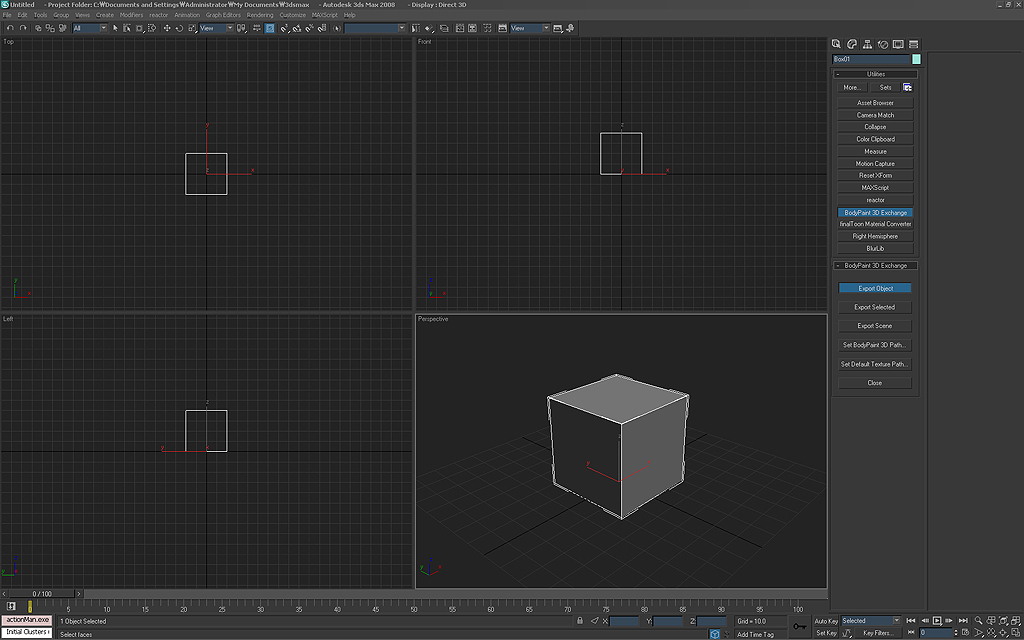The height and width of the screenshot is (640, 1024).
Task: Click the Configure Button Sets icon
Action: tap(908, 88)
